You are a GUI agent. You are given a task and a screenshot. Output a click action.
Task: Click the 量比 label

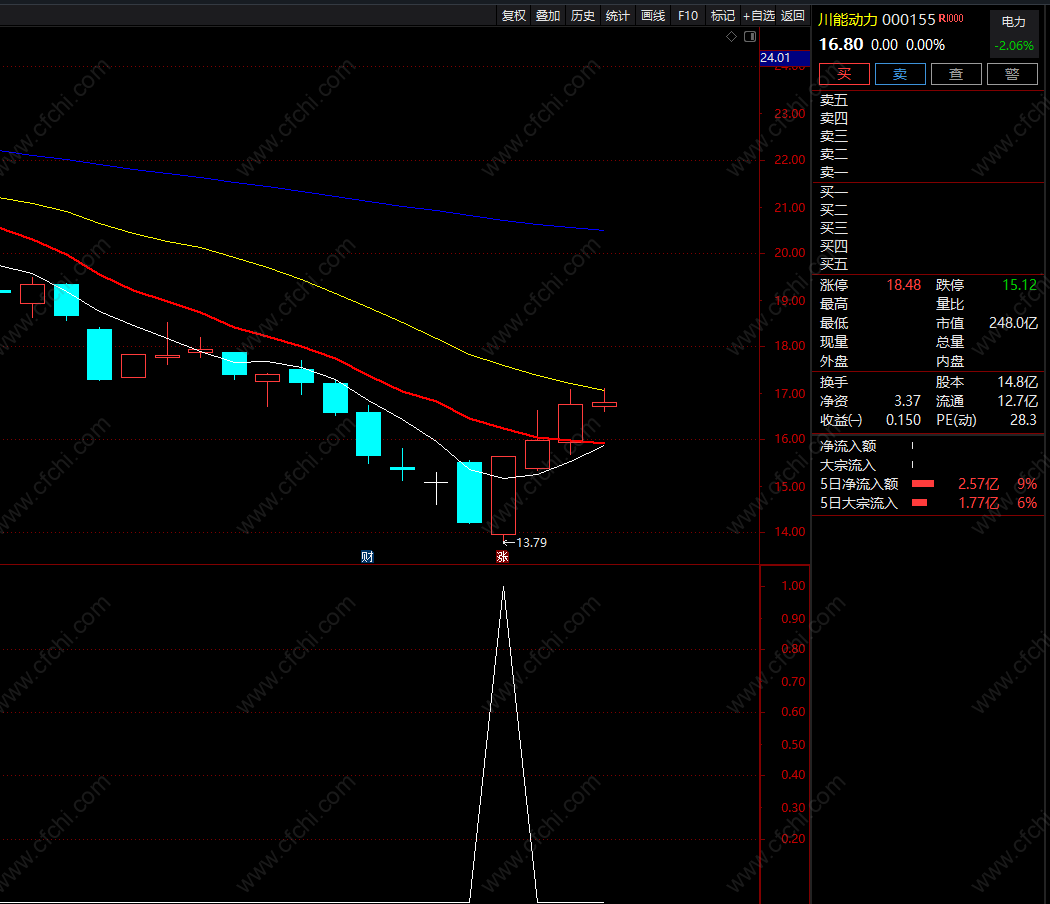pyautogui.click(x=950, y=305)
